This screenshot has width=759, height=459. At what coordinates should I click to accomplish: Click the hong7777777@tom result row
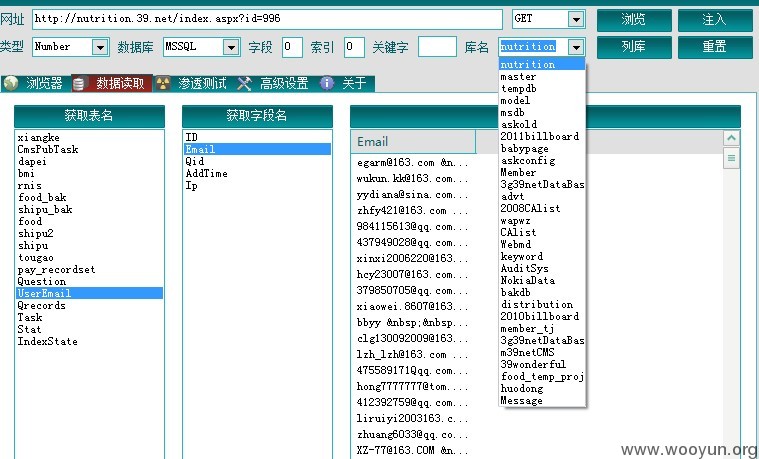[413, 386]
